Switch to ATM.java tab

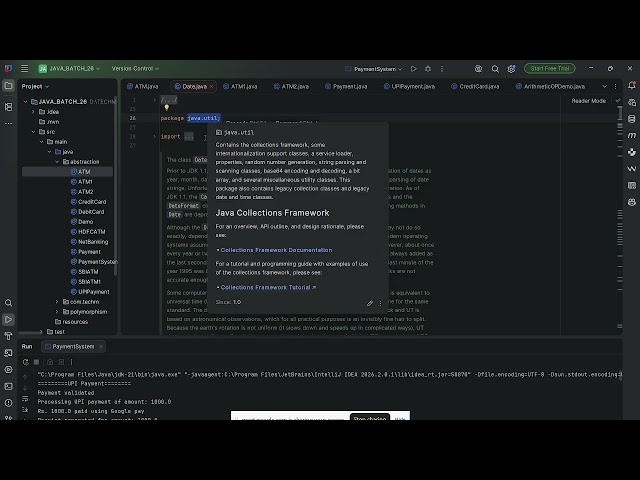point(142,87)
